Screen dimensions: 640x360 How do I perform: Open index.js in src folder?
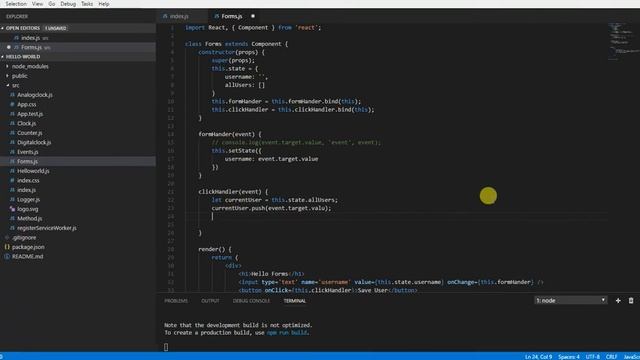click(x=26, y=190)
